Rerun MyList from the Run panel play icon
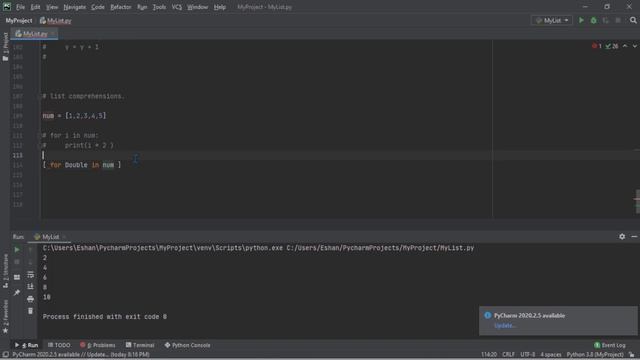This screenshot has width=640, height=360. point(17,249)
